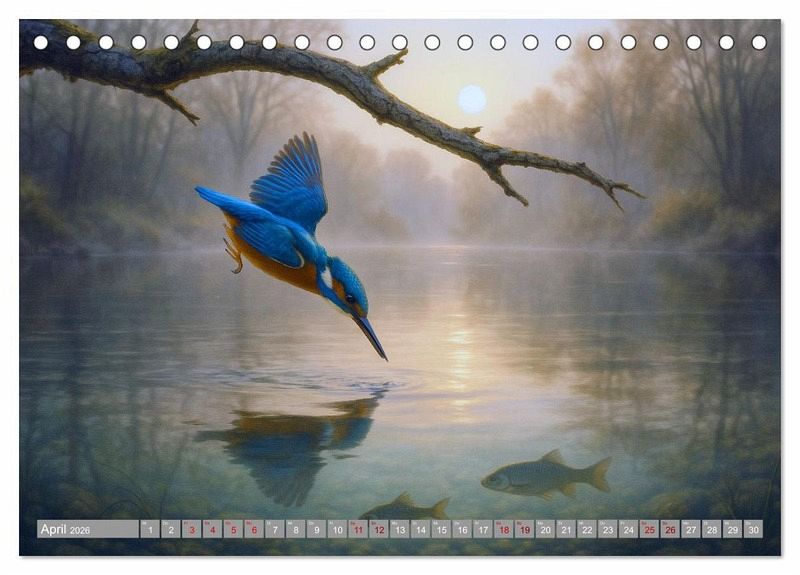The image size is (800, 575).
Task: Click day 30 in the calendar strip
Action: [754, 529]
